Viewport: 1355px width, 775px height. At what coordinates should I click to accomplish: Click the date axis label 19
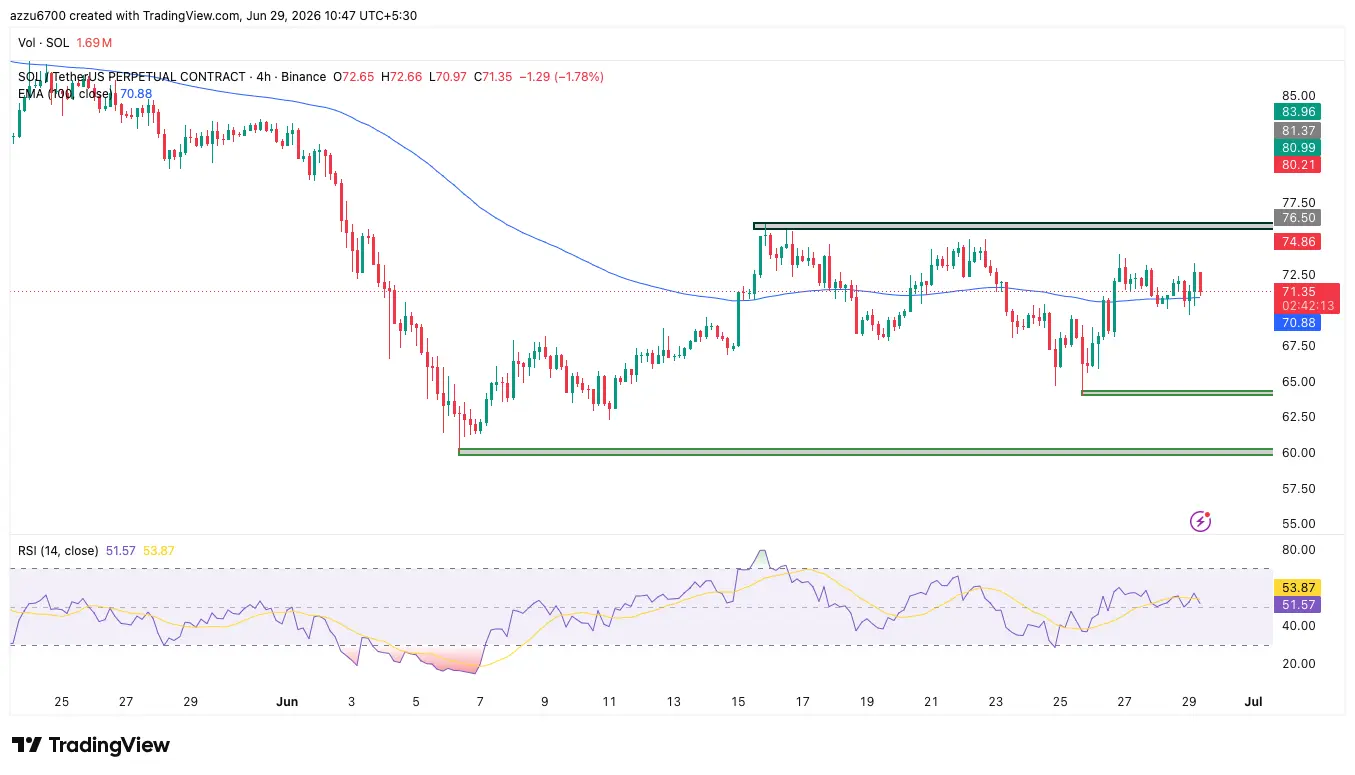pyautogui.click(x=866, y=702)
